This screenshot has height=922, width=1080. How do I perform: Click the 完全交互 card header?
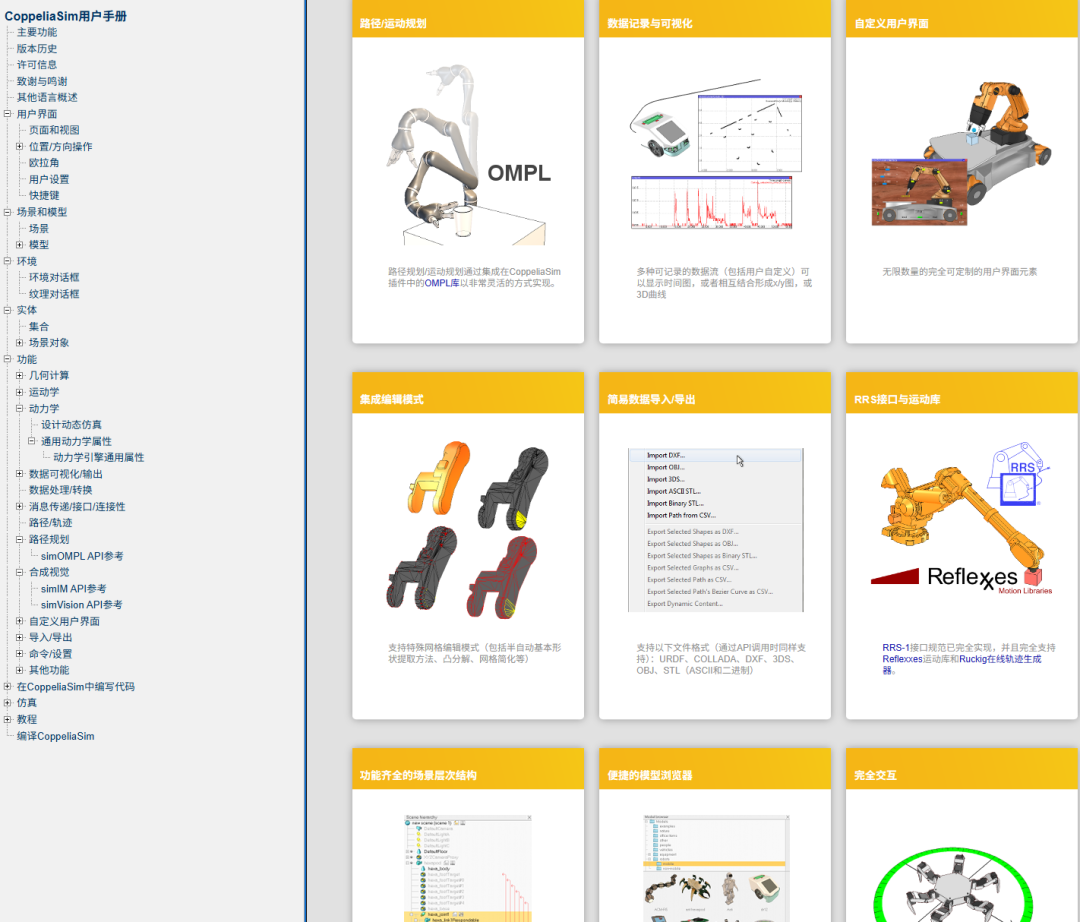point(962,769)
